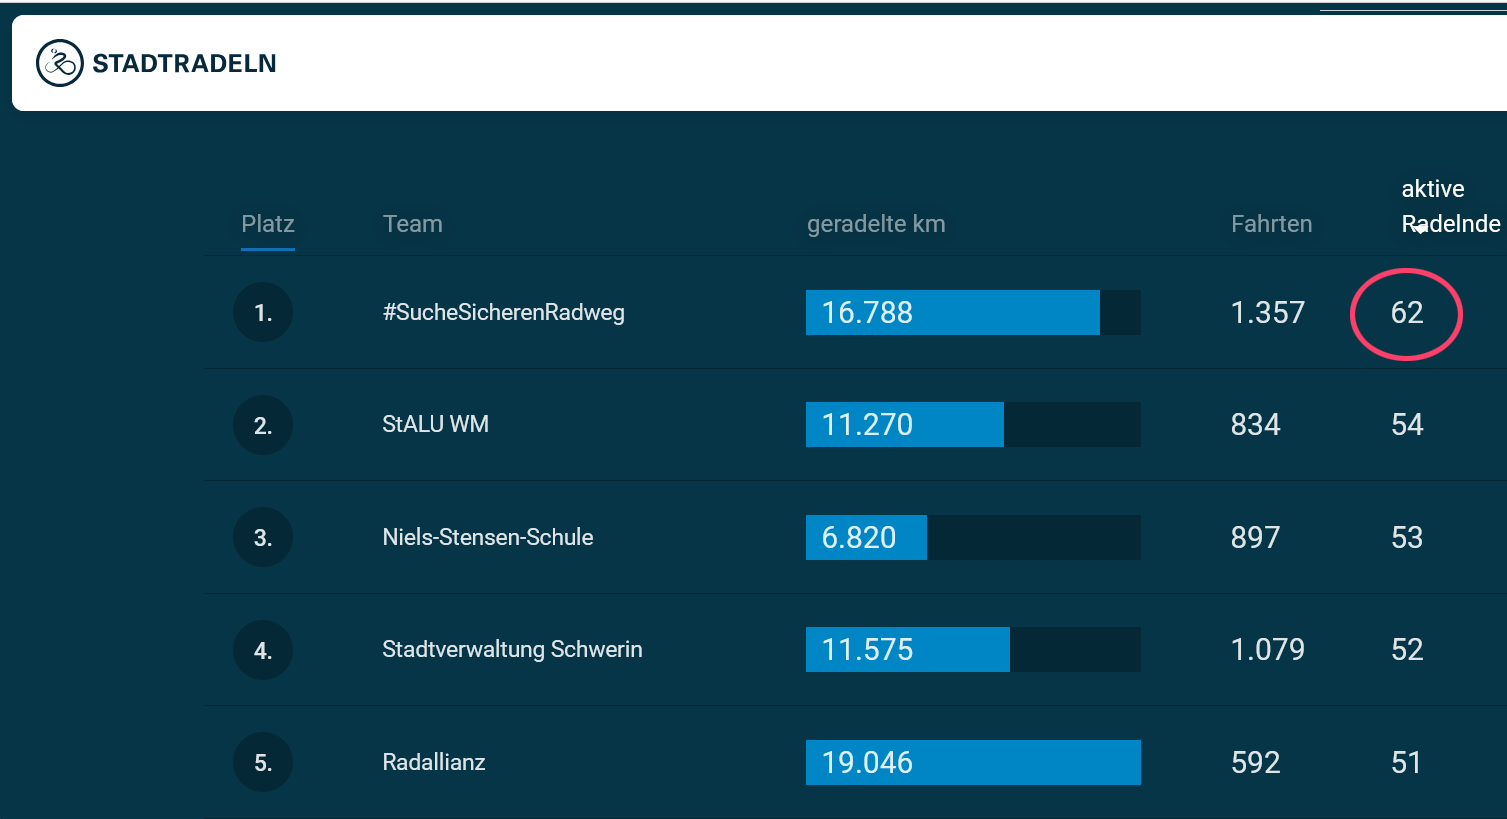
Task: Sort table by Platz column
Action: click(268, 224)
